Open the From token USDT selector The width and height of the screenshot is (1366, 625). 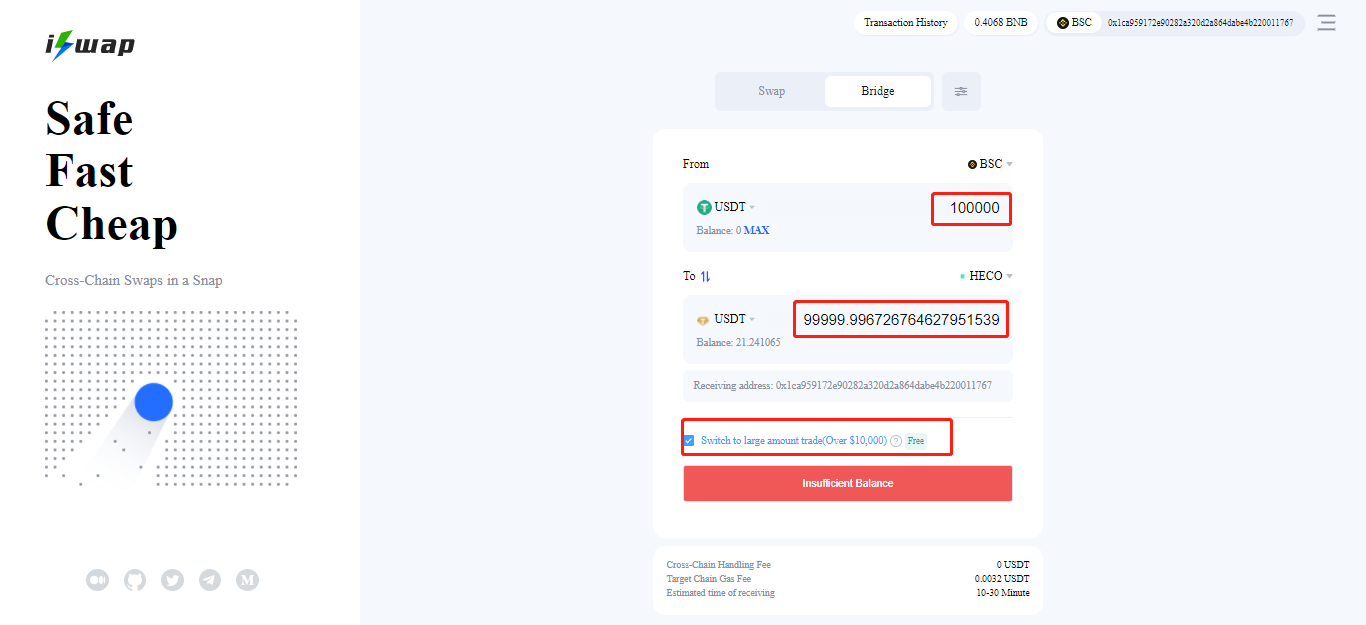(726, 207)
